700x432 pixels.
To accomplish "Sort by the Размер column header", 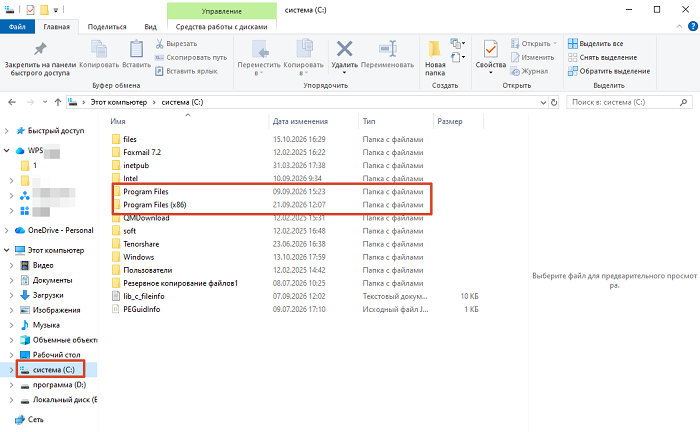I will (450, 121).
